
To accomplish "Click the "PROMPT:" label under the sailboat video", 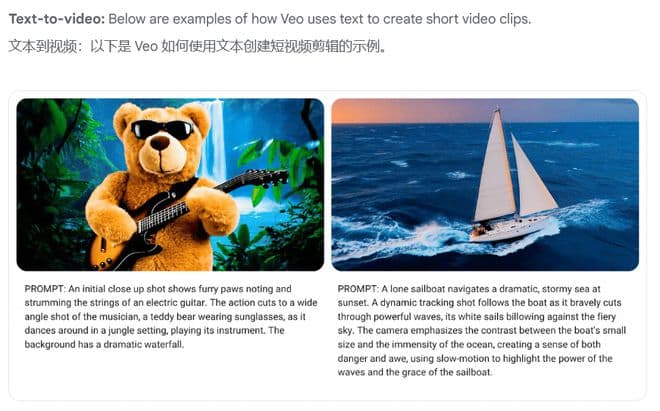I will coord(358,289).
